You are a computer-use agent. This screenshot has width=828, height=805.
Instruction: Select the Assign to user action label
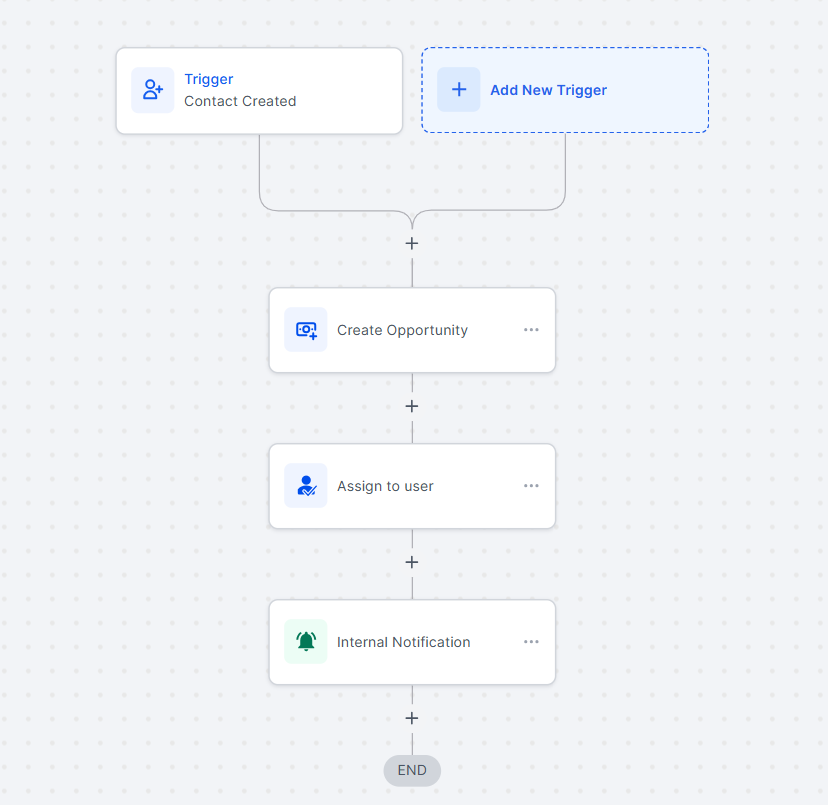385,486
